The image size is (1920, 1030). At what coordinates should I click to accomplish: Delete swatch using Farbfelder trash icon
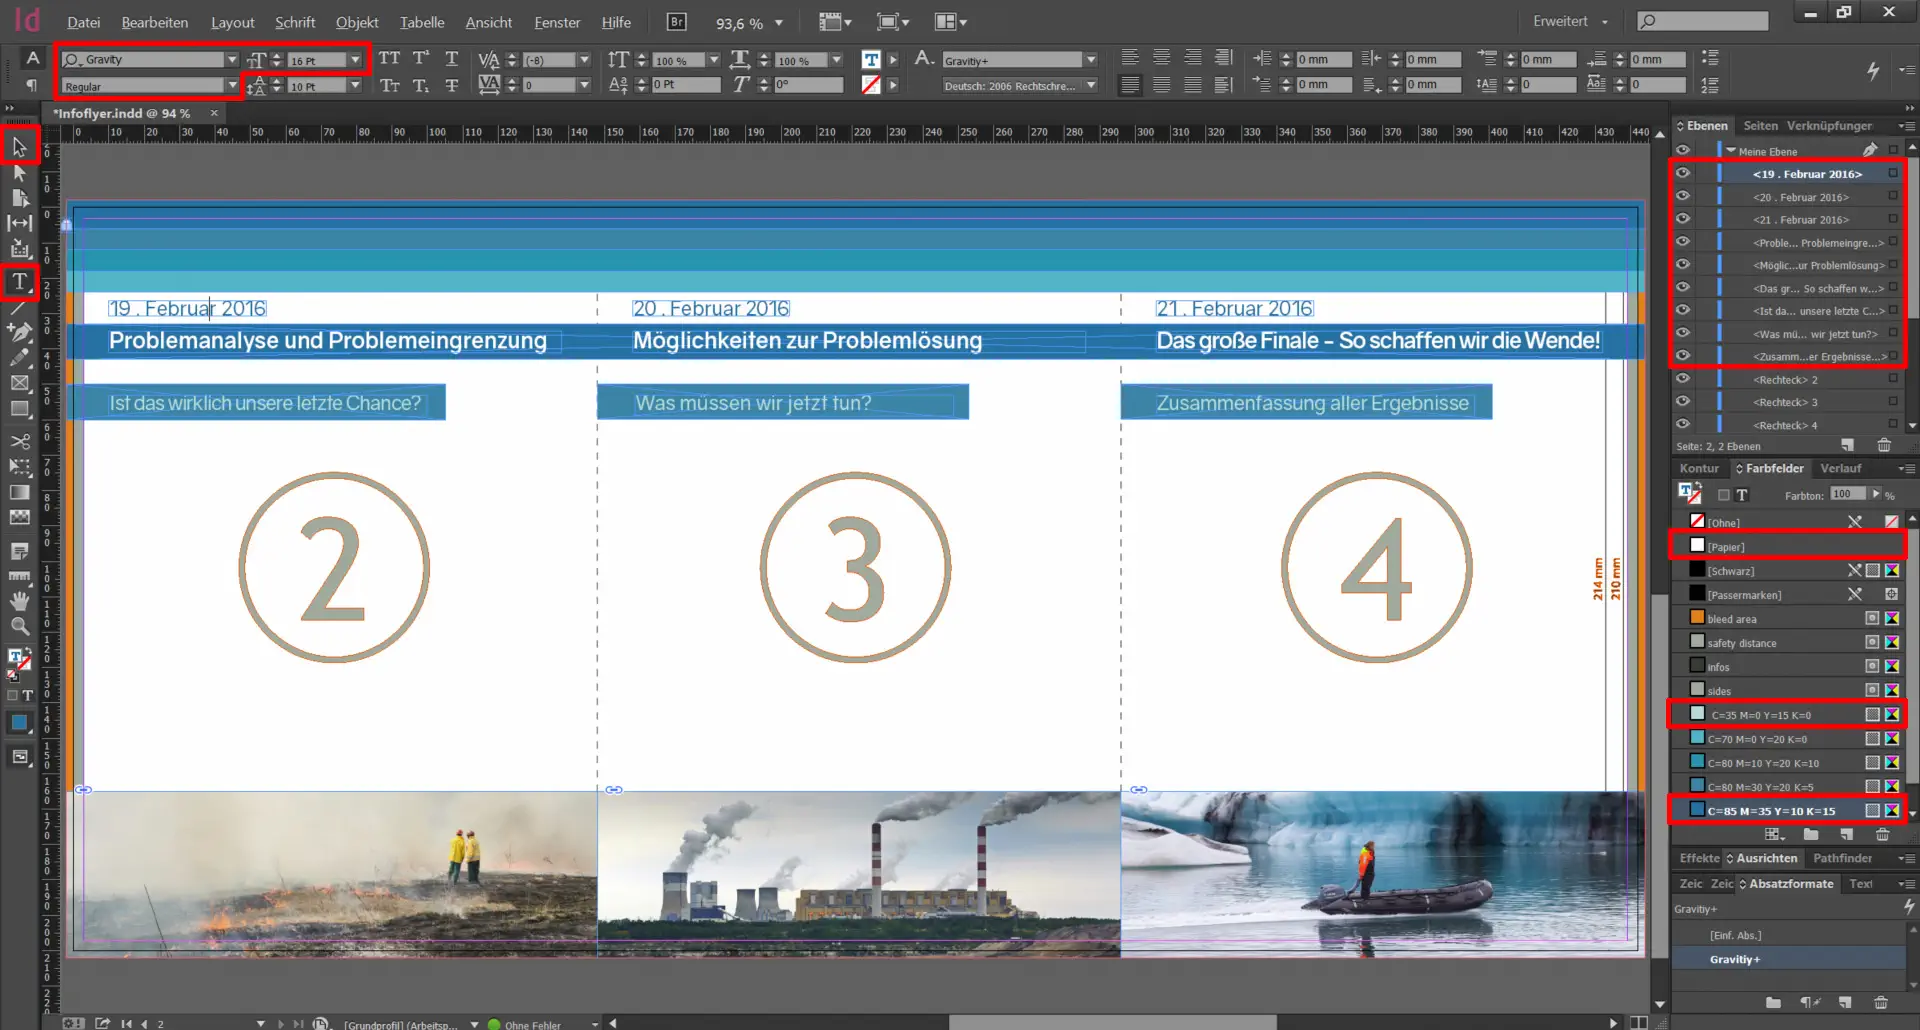[x=1882, y=834]
